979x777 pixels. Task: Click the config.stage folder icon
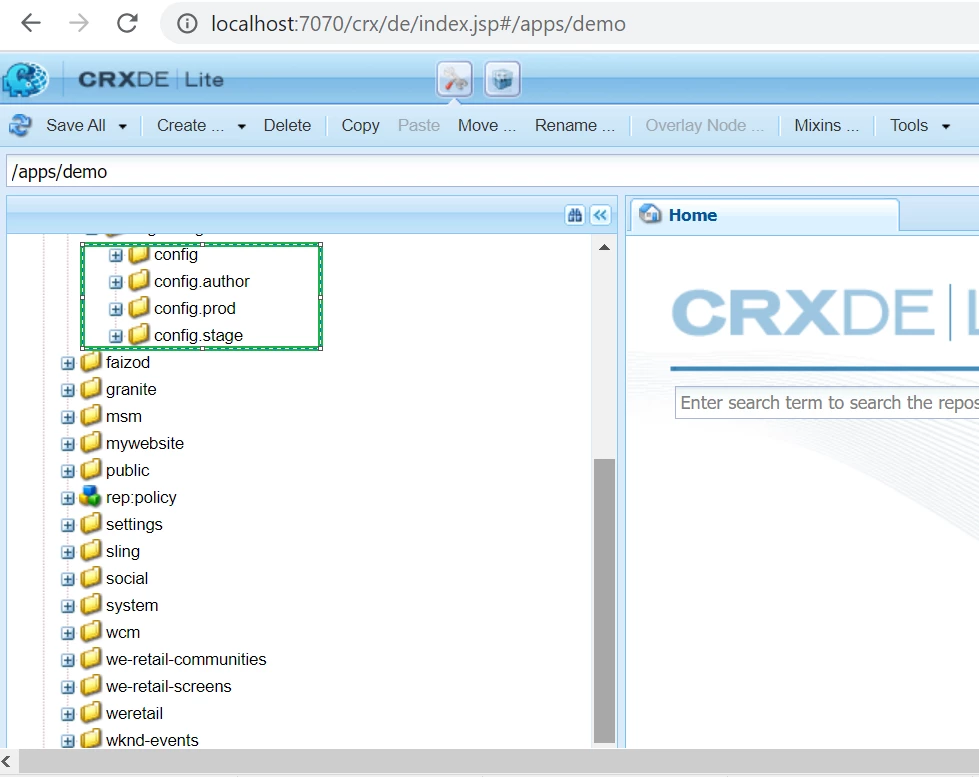pos(139,334)
